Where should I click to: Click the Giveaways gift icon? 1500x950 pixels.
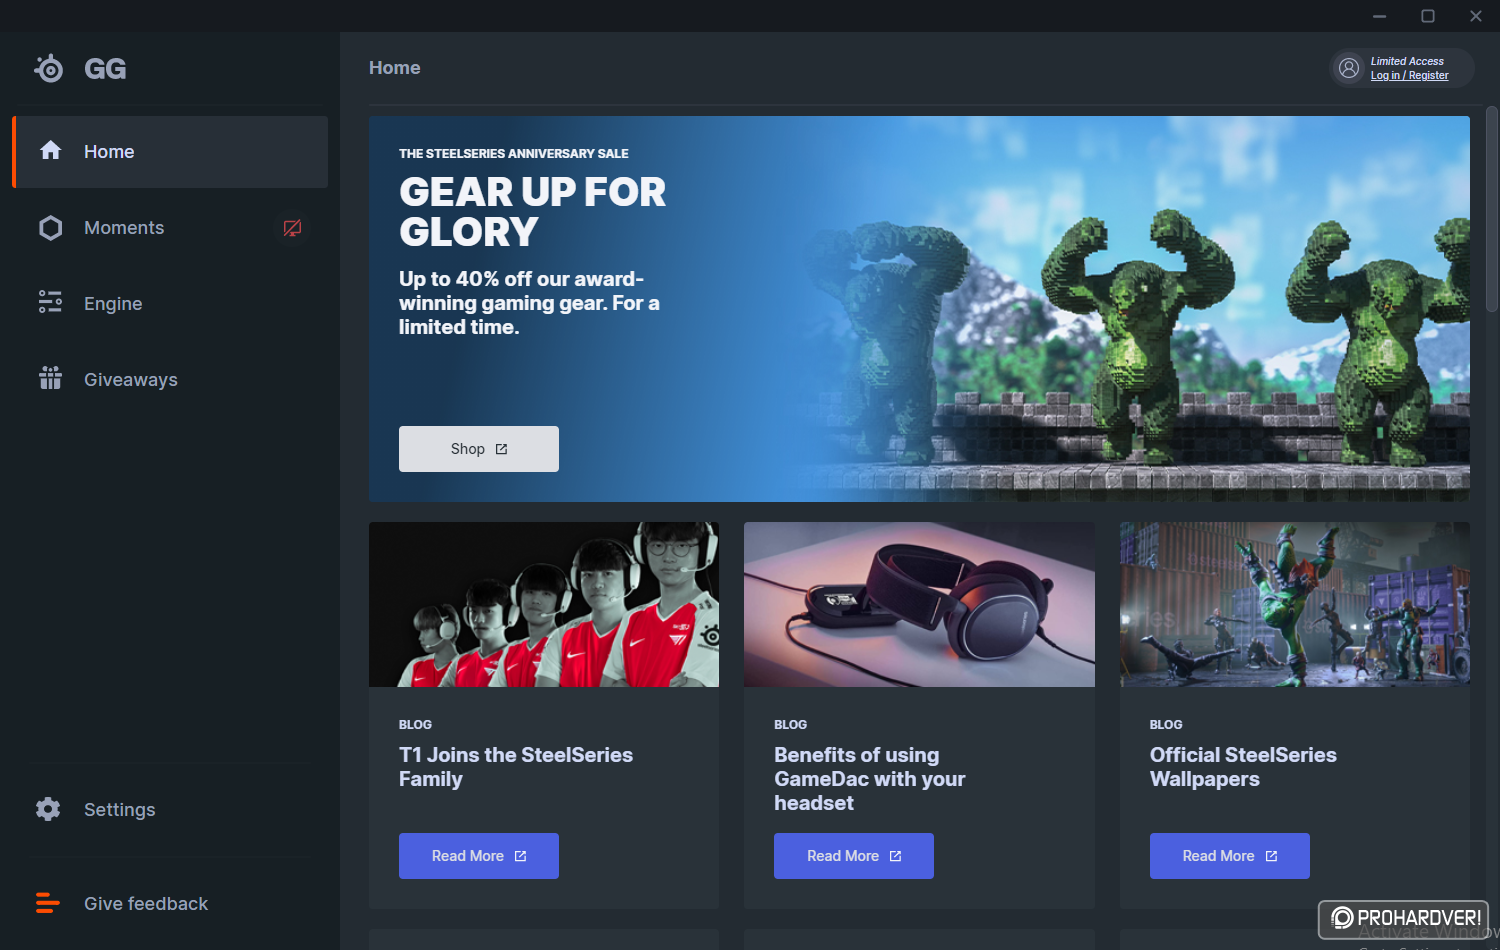point(50,378)
